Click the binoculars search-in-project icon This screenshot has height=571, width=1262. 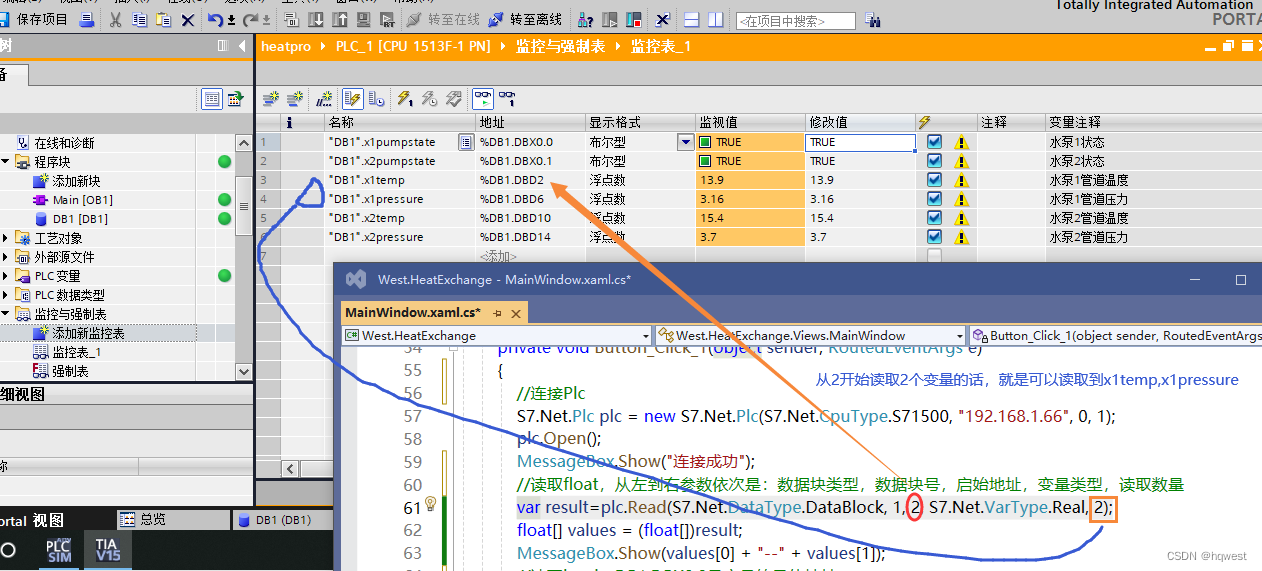872,20
